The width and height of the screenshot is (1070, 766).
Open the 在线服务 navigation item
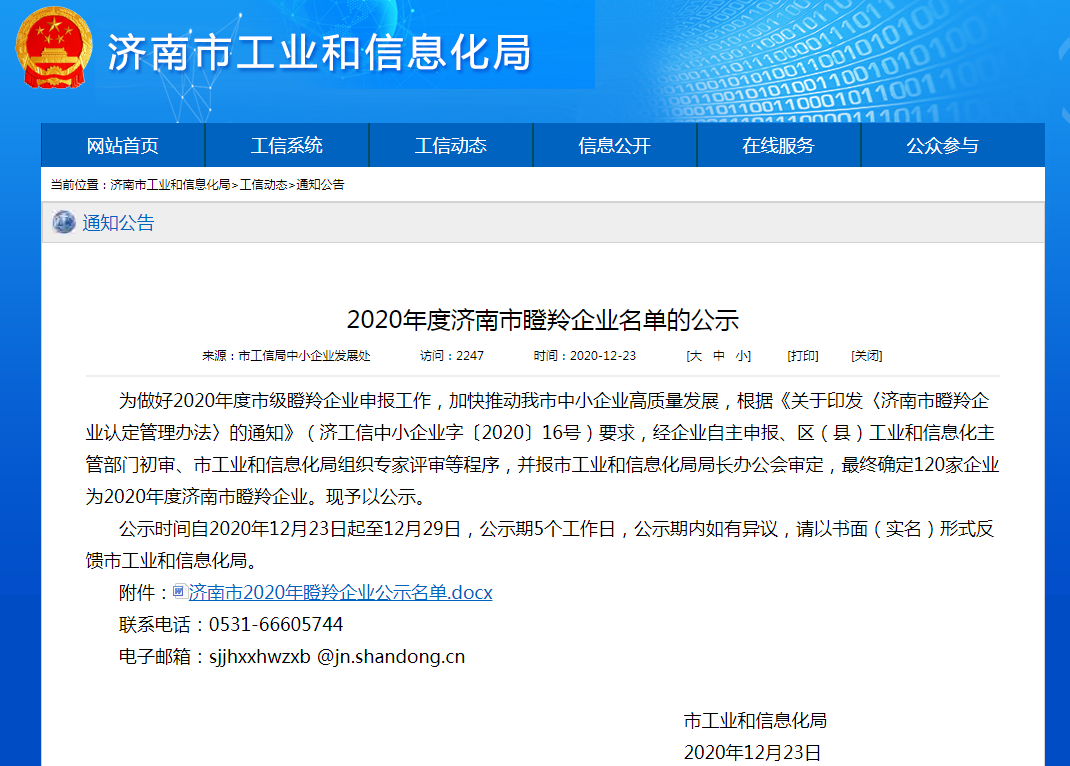pos(778,146)
